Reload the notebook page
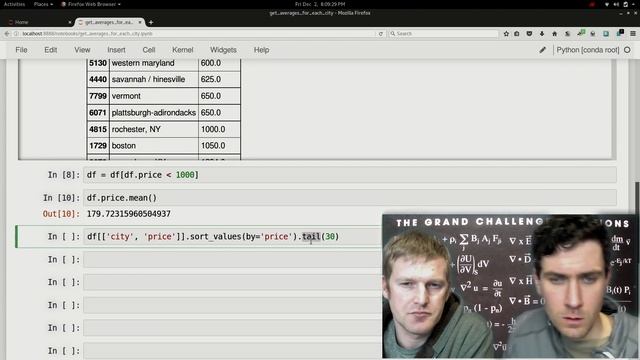 (x=380, y=33)
